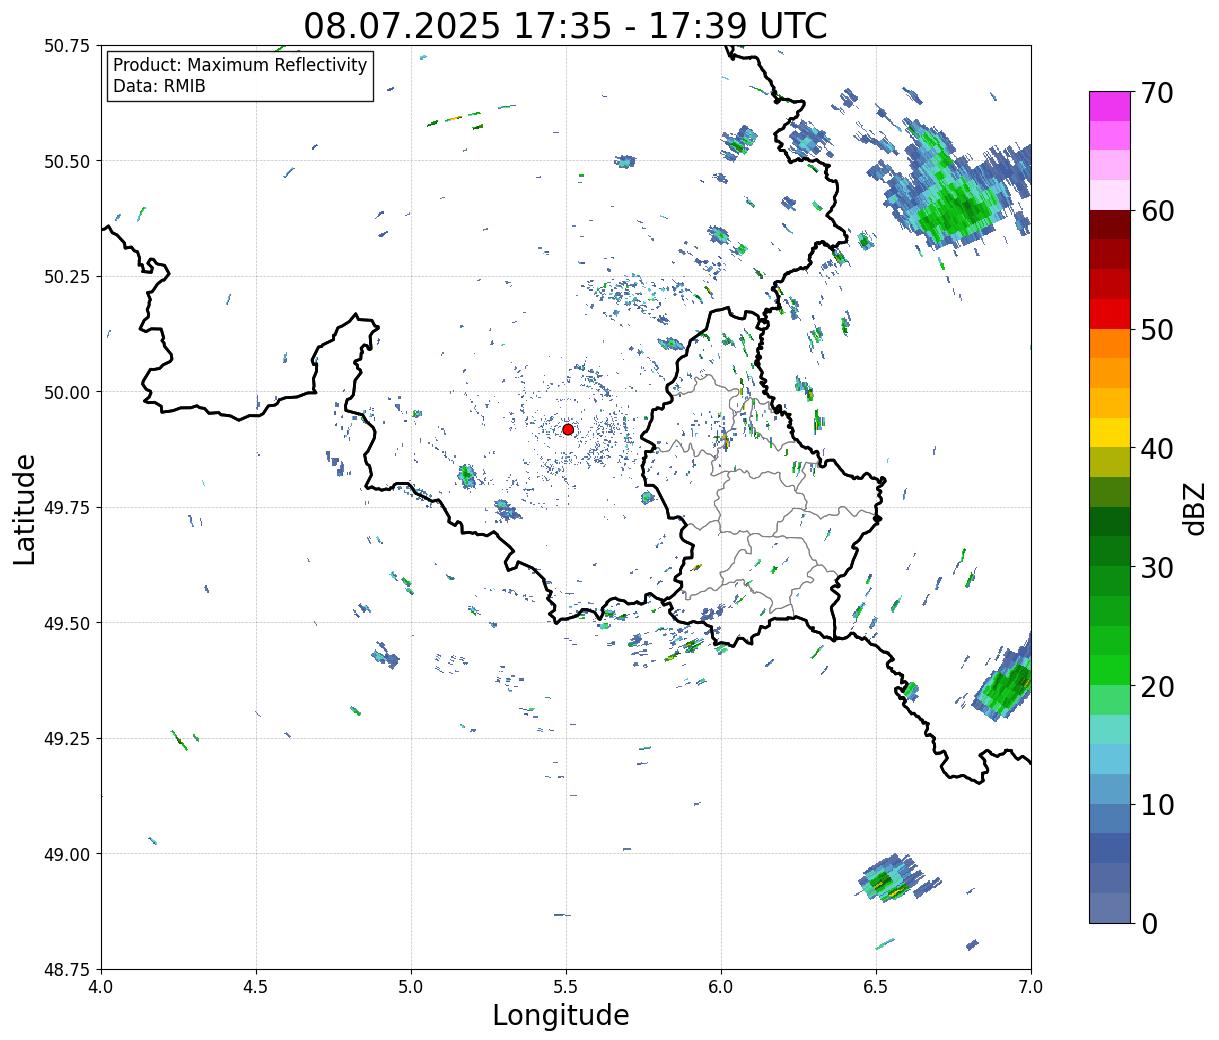The image size is (1219, 1040).
Task: Click the magenta top colorbar swatch
Action: 1110,106
